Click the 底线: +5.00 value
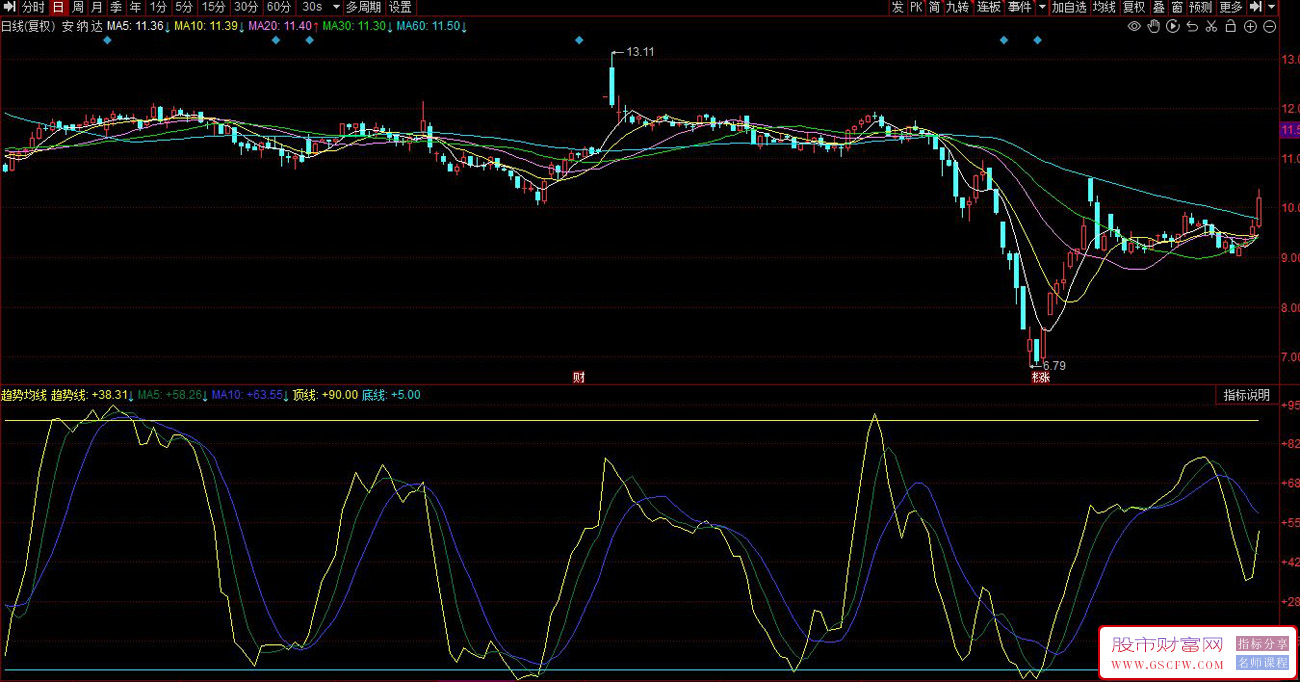The image size is (1300, 682). (391, 395)
